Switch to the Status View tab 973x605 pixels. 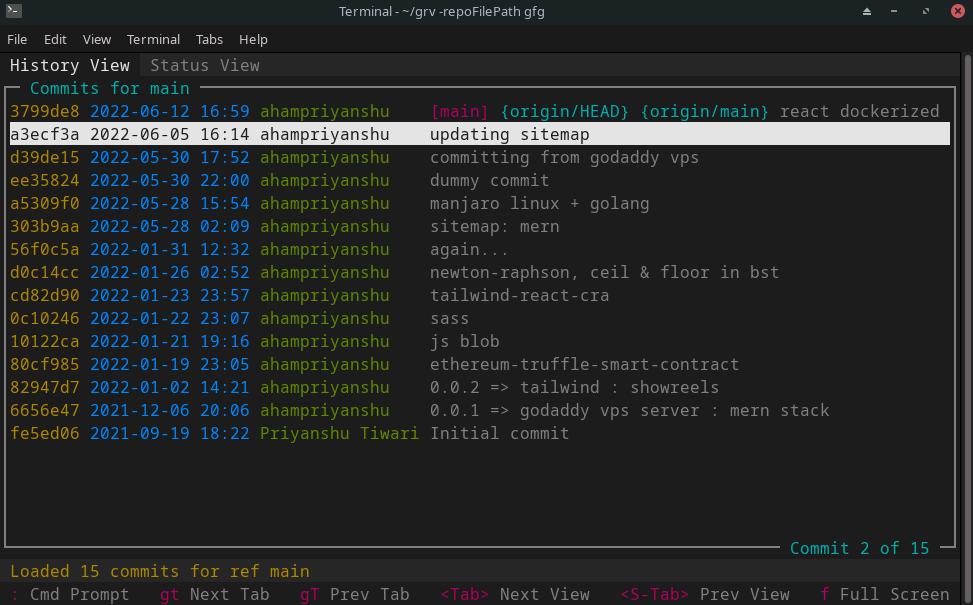[x=205, y=65]
